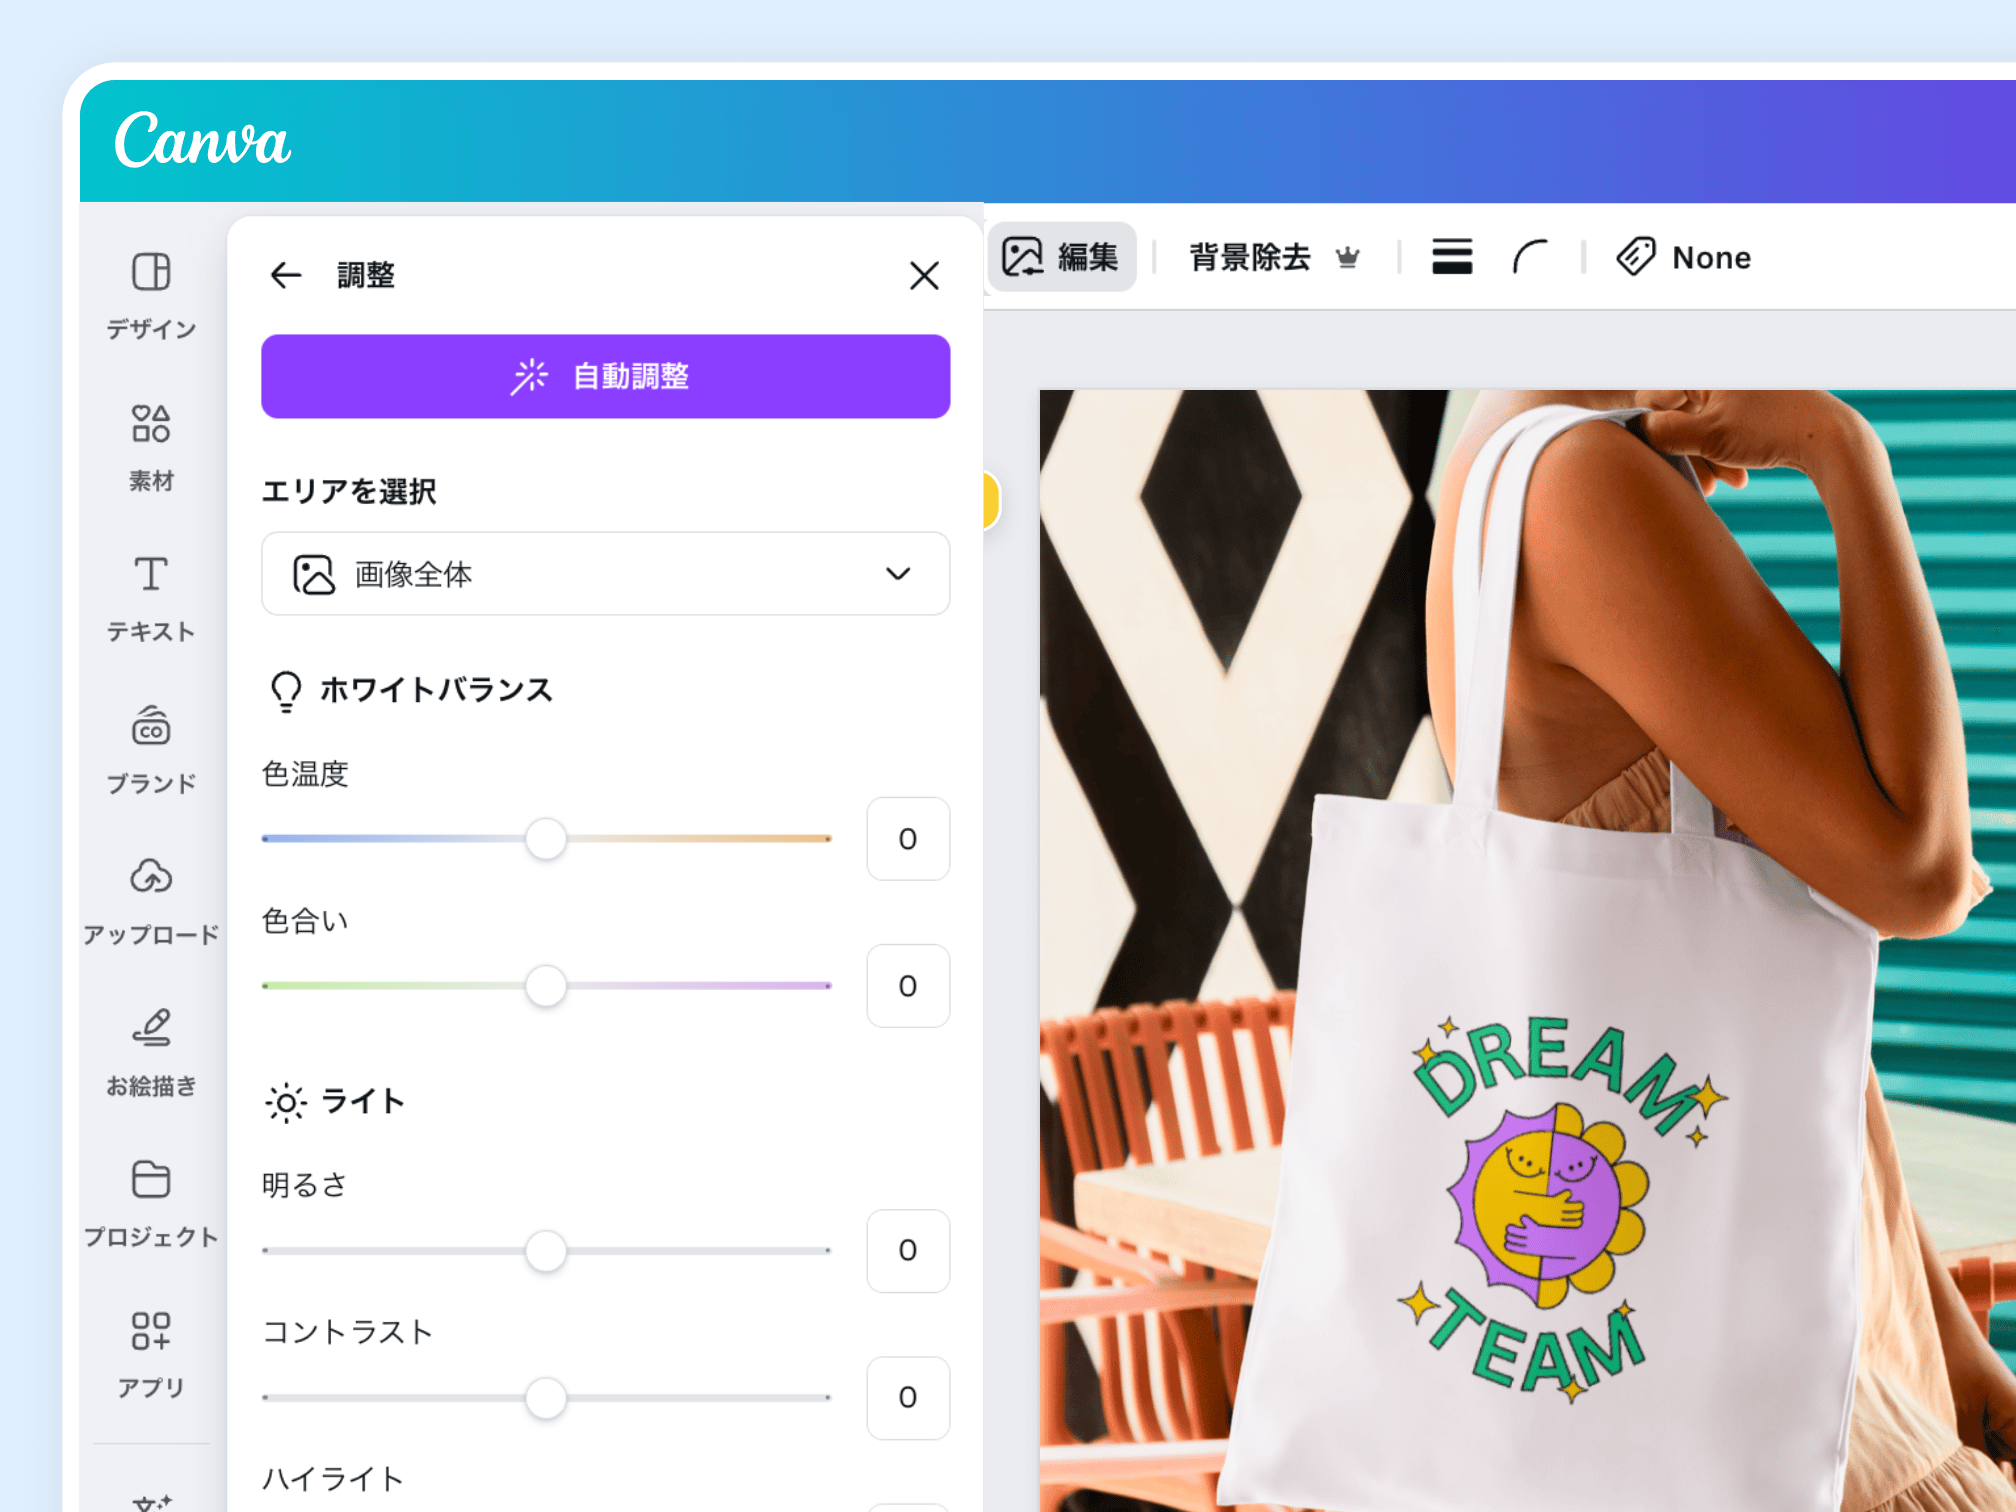Image resolution: width=2016 pixels, height=1512 pixels.
Task: Click the ホワイトバランス section heading
Action: tap(412, 690)
